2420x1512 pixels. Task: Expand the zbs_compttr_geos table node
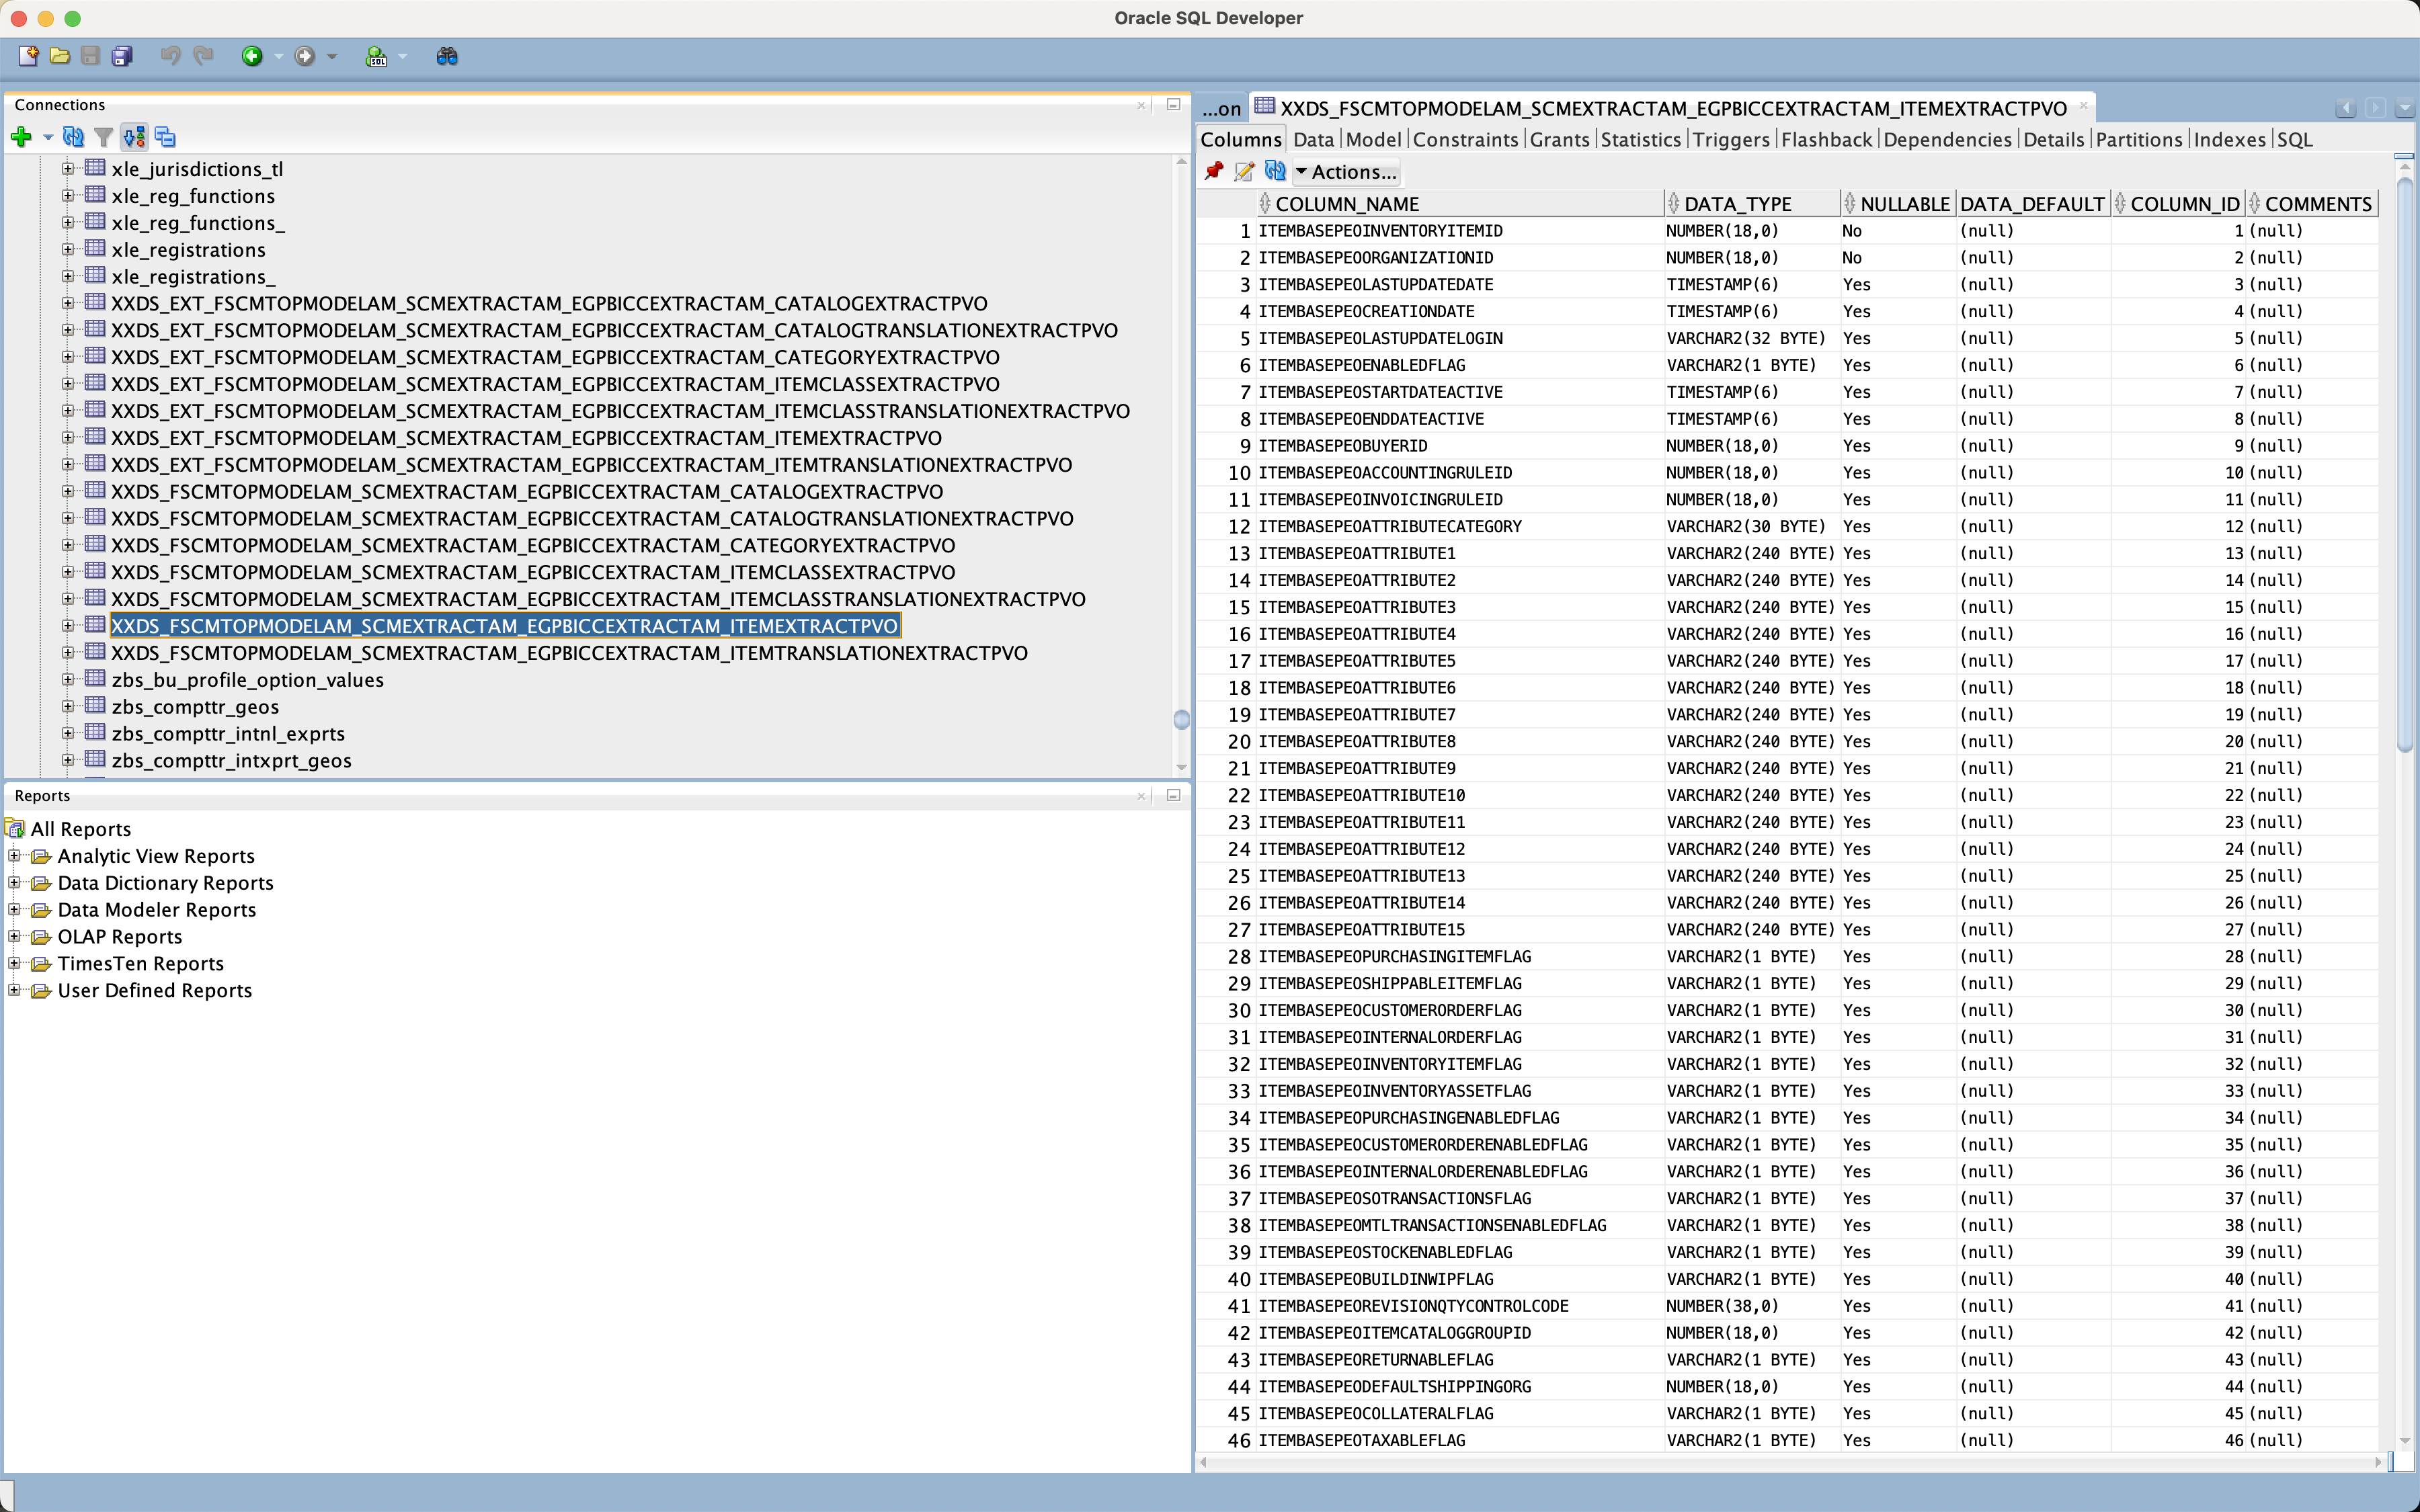click(68, 706)
